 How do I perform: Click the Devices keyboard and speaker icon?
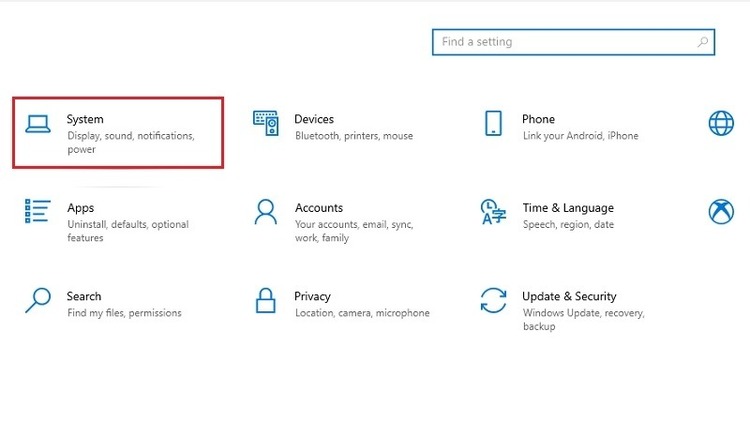pyautogui.click(x=266, y=123)
